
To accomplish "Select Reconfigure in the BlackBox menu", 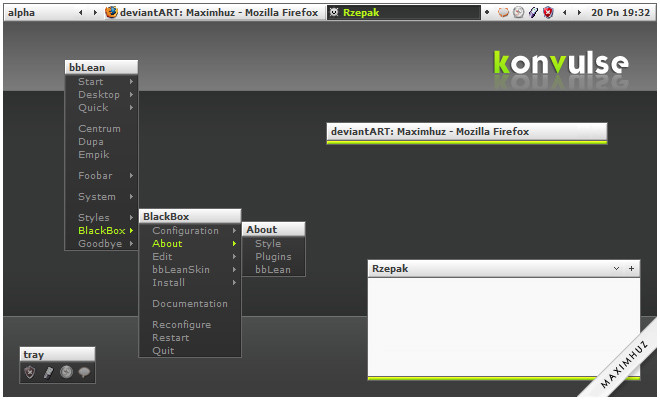I will (x=190, y=325).
